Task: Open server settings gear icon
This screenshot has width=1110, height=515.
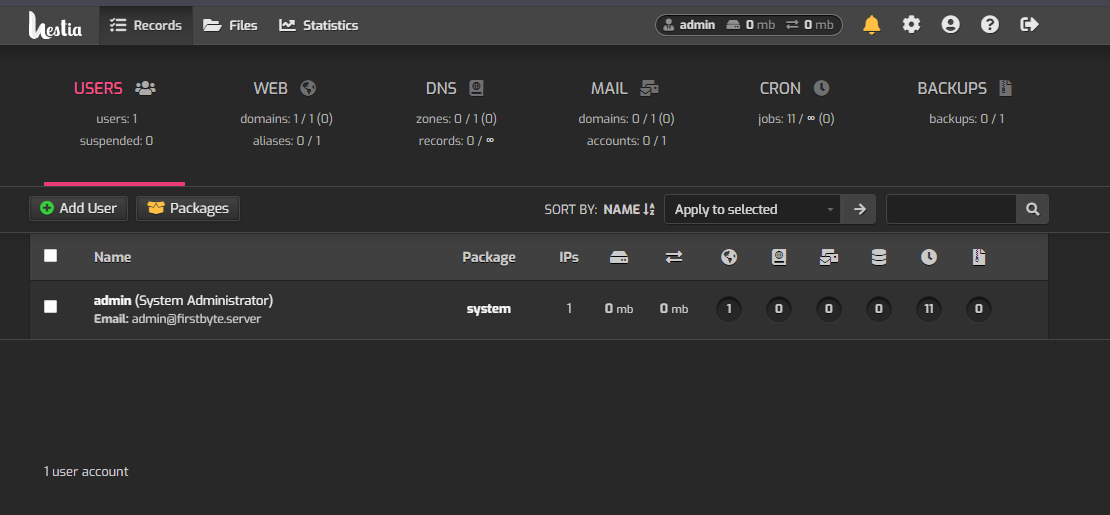Action: click(x=911, y=25)
